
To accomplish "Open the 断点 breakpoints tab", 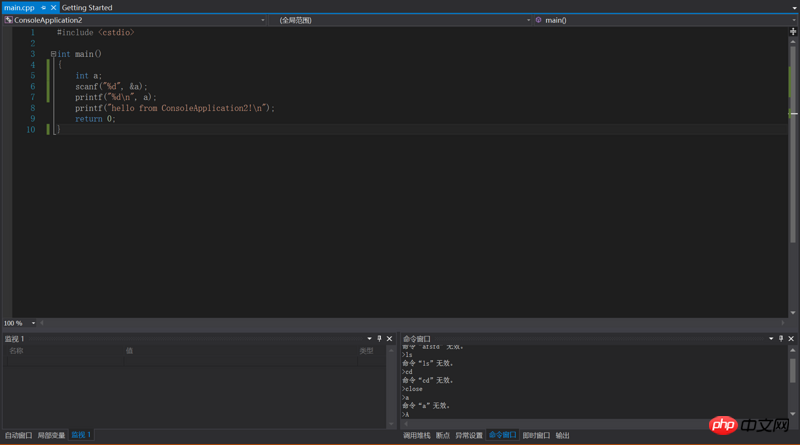I will (x=443, y=435).
